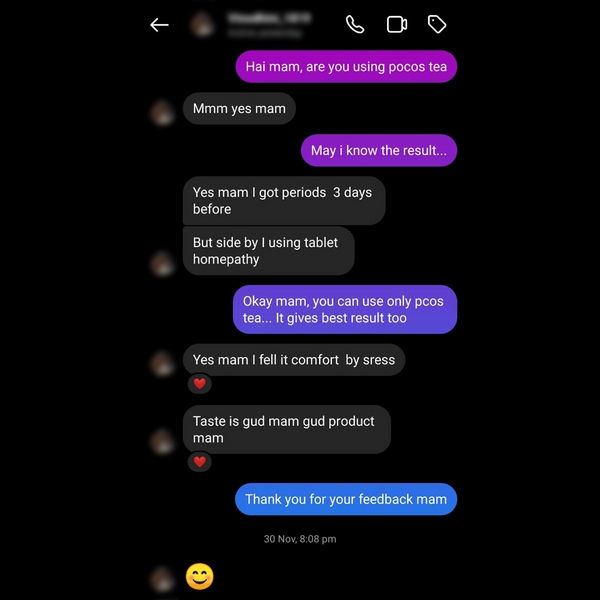Tap sender avatar beside smiling emoji
Viewport: 600px width, 600px height.
pyautogui.click(x=163, y=579)
